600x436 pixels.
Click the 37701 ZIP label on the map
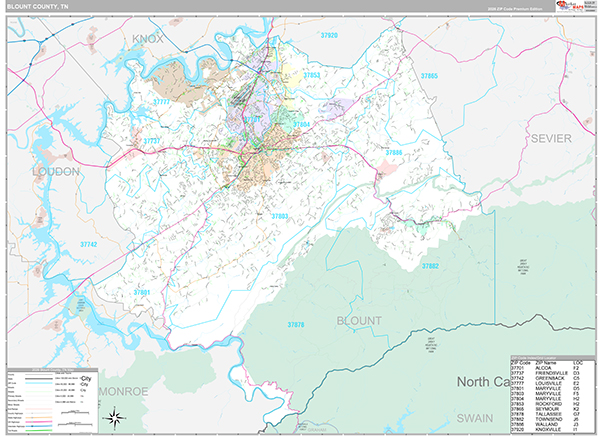253,119
